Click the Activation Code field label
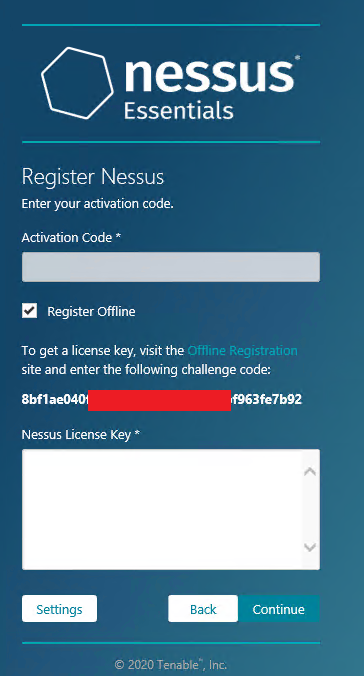This screenshot has height=676, width=364. pyautogui.click(x=71, y=237)
